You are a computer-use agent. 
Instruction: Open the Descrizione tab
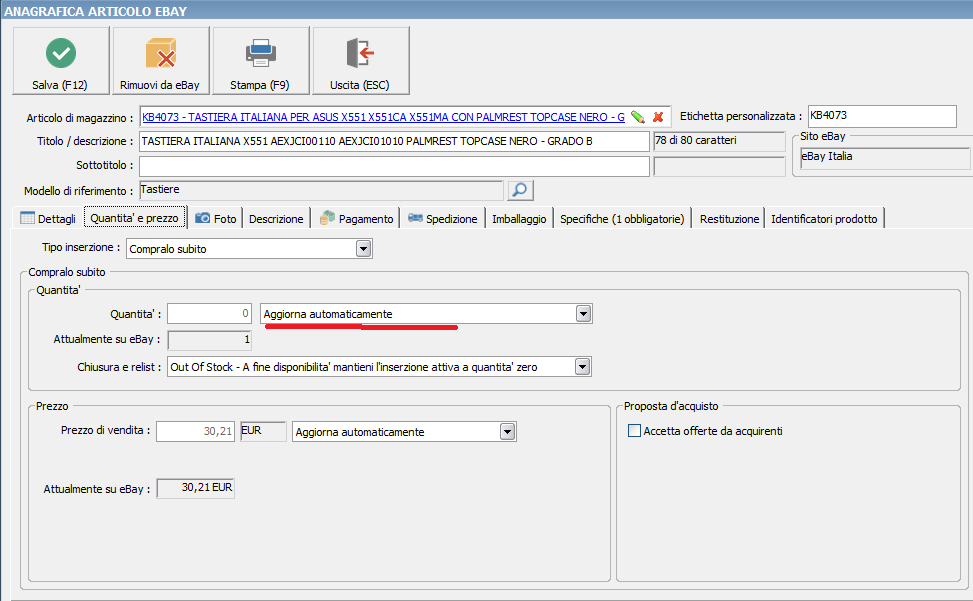click(276, 218)
